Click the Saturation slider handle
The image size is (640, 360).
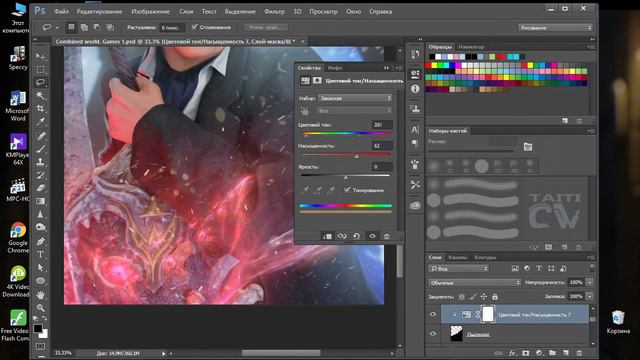pyautogui.click(x=357, y=156)
